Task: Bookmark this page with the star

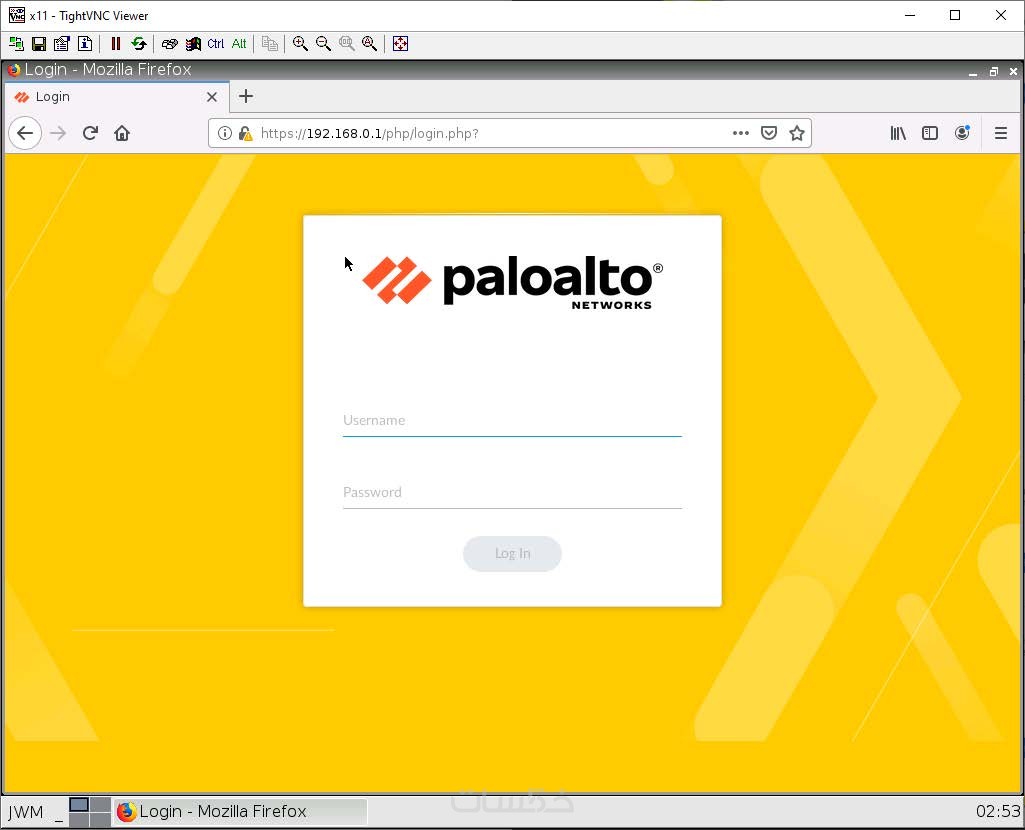Action: pos(796,133)
